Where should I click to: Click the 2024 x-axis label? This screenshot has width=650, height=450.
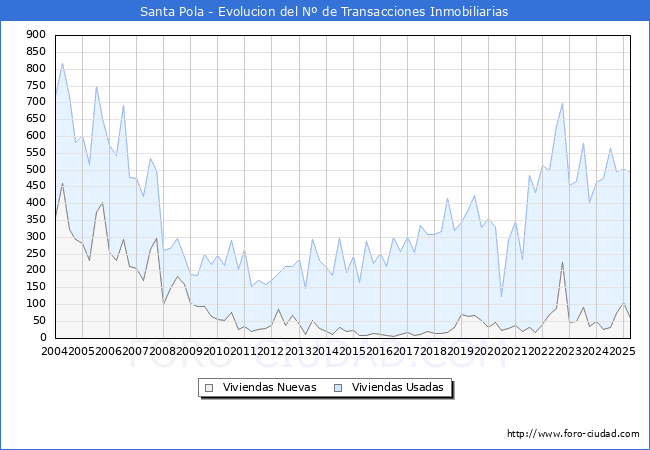pyautogui.click(x=596, y=351)
